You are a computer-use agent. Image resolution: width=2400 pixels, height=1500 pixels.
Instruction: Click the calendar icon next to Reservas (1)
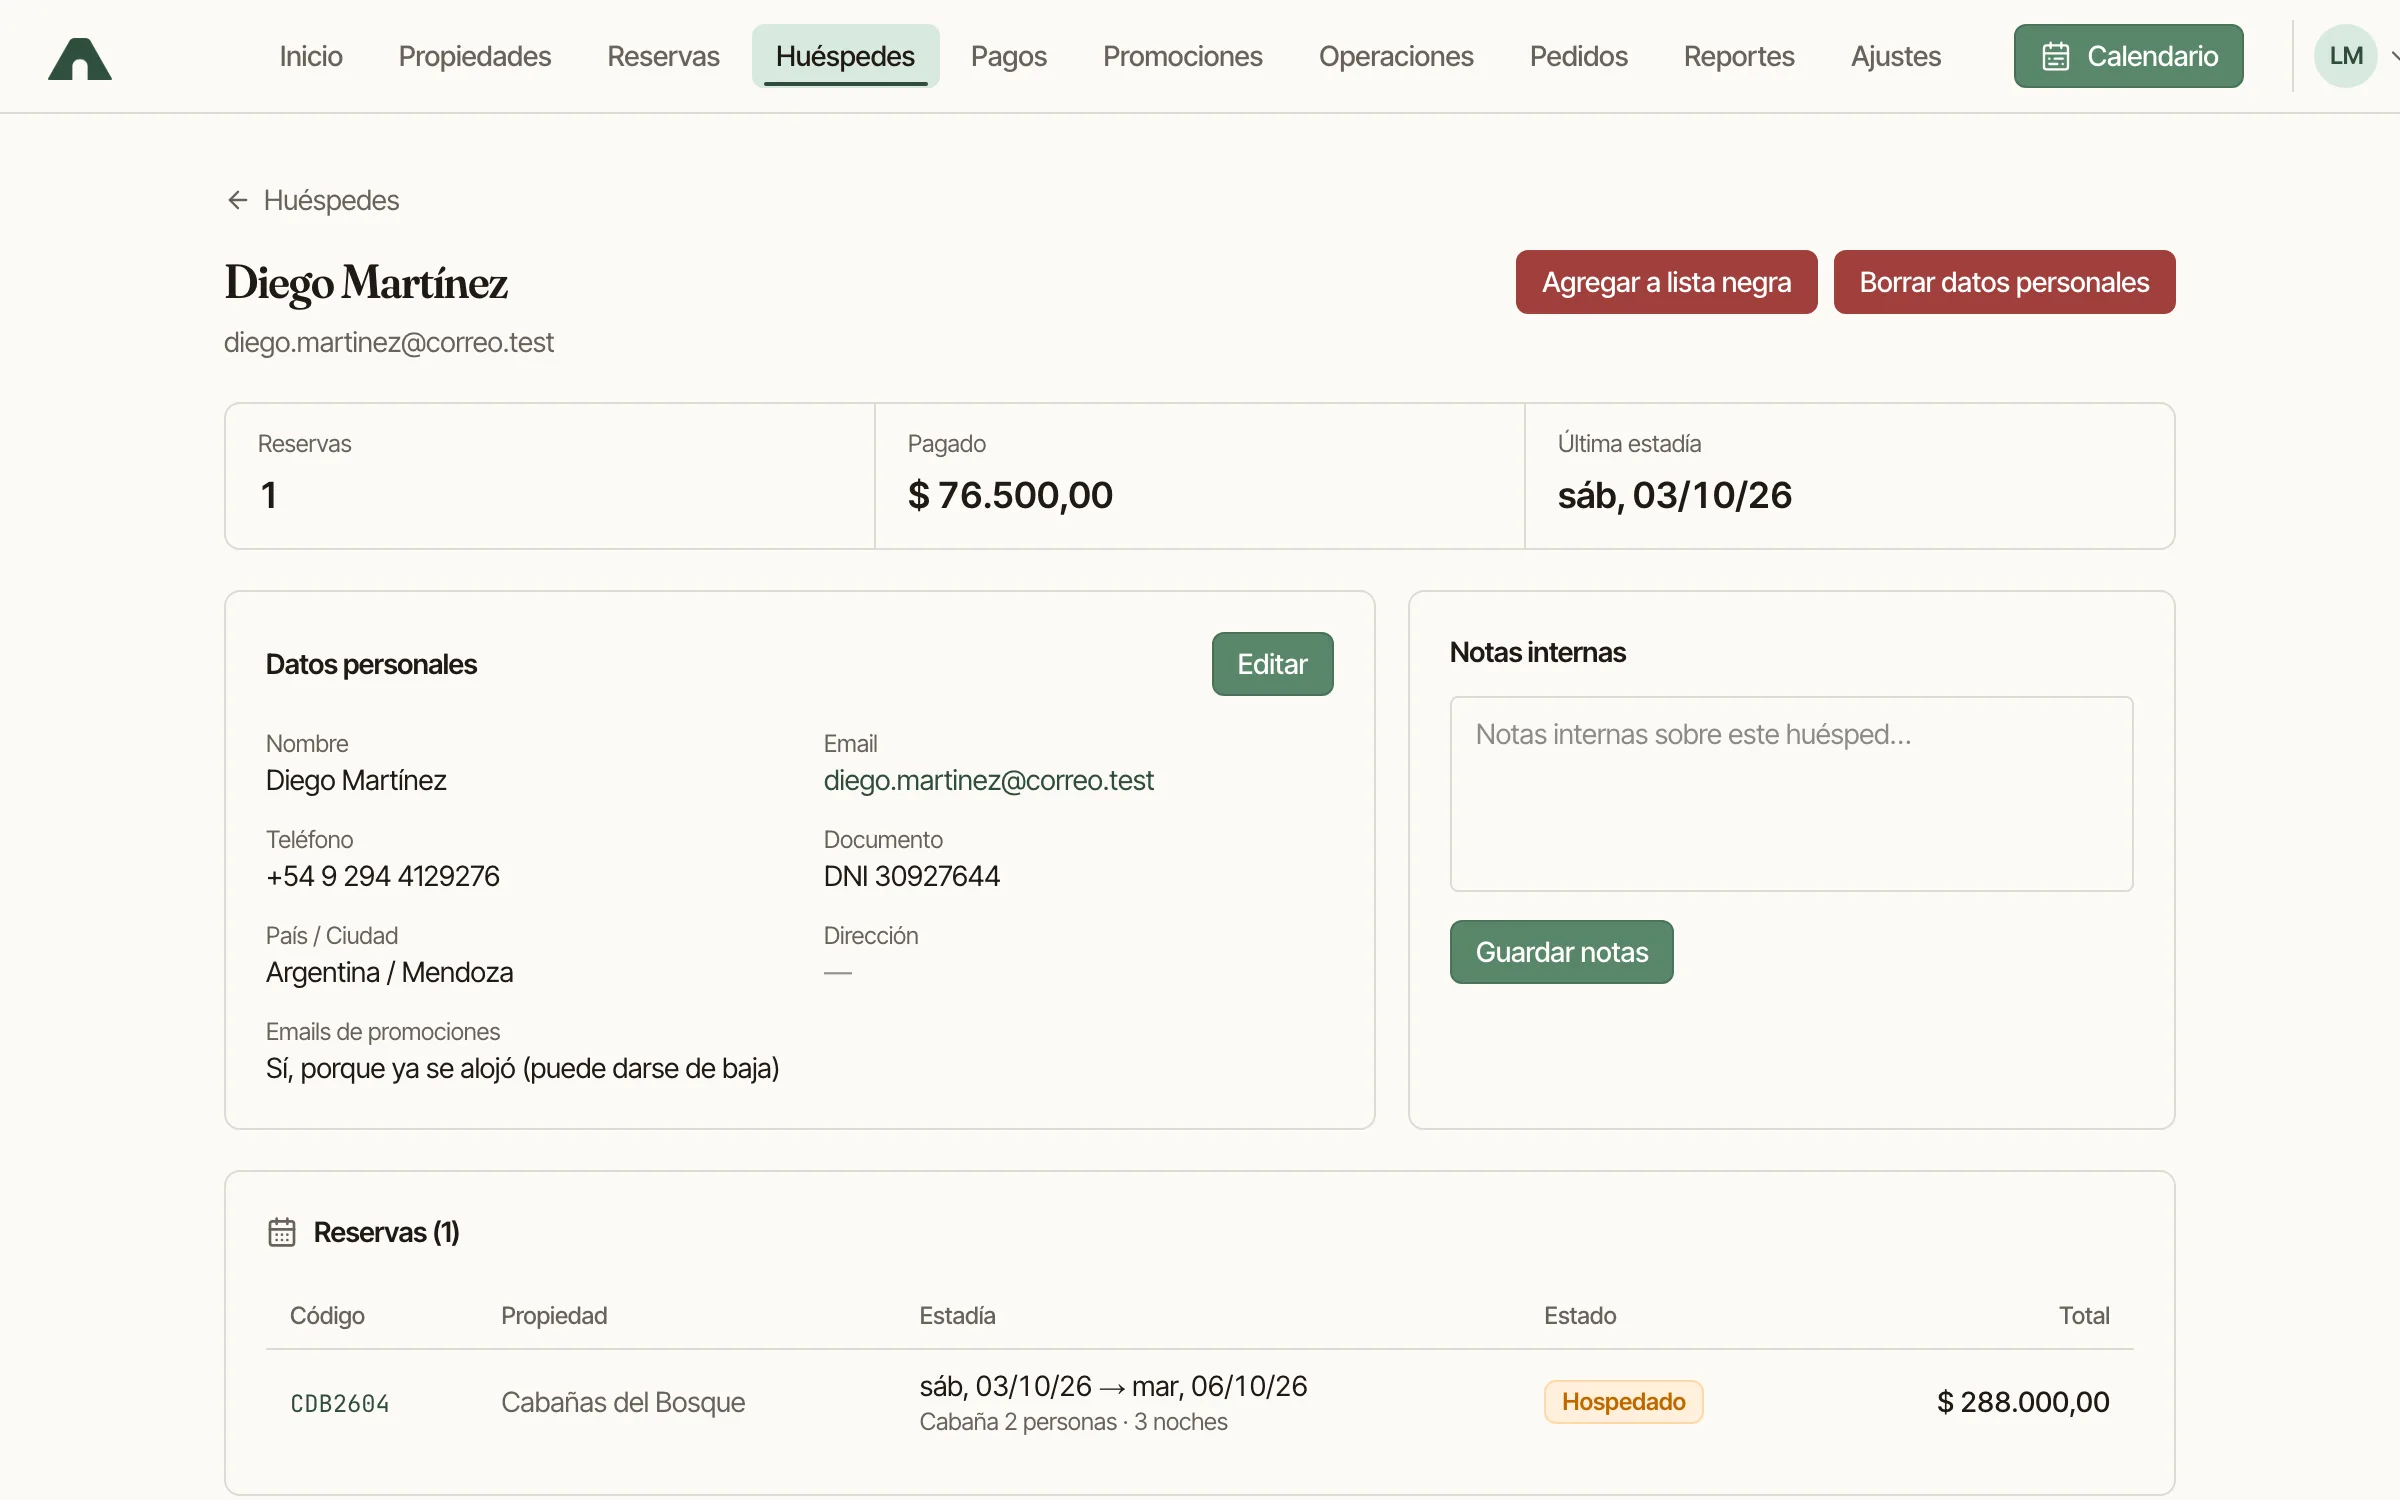pos(282,1232)
